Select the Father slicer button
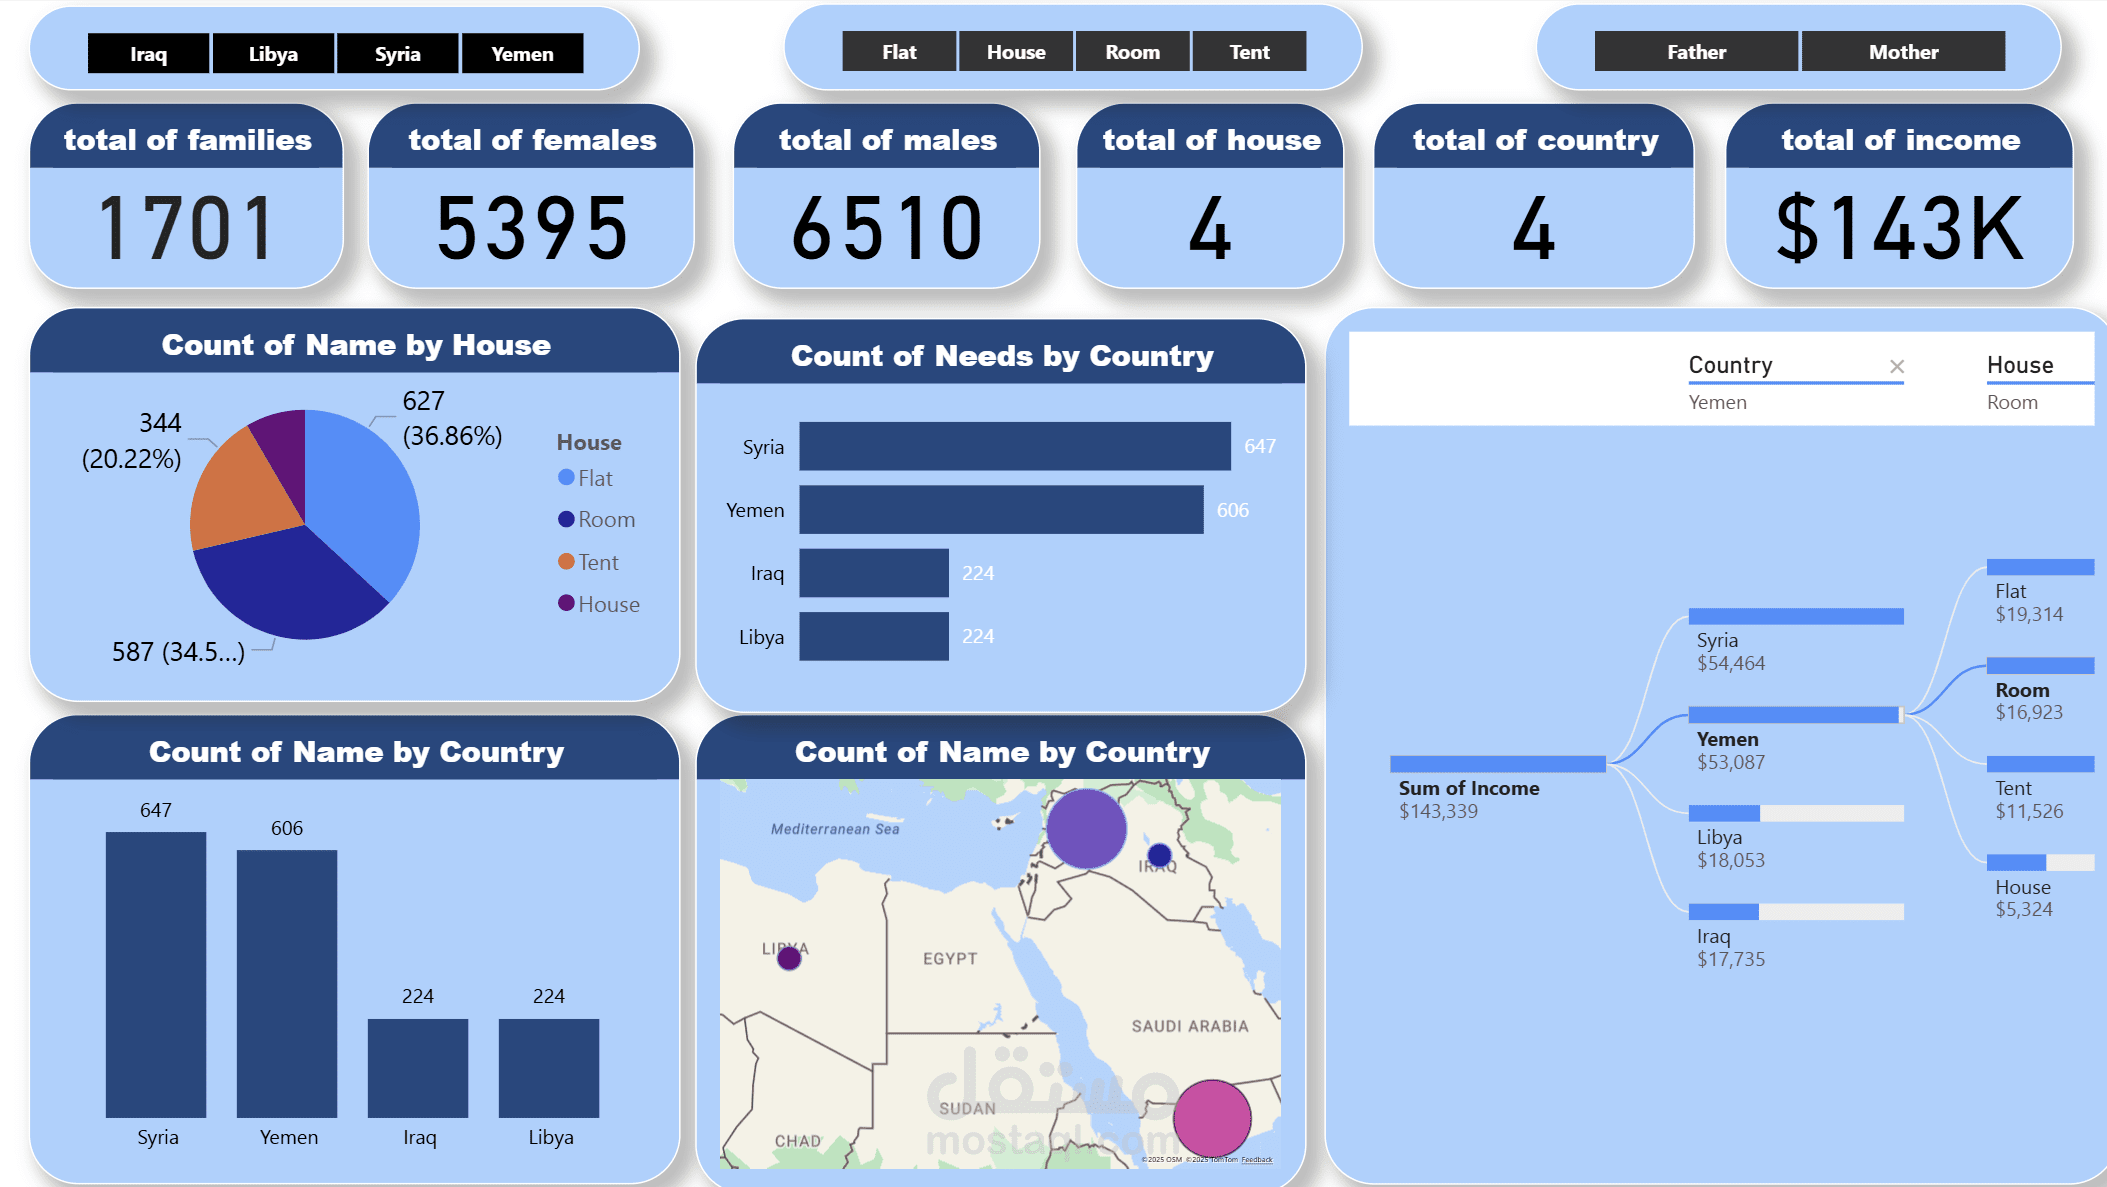The height and width of the screenshot is (1187, 2107). click(x=1696, y=52)
